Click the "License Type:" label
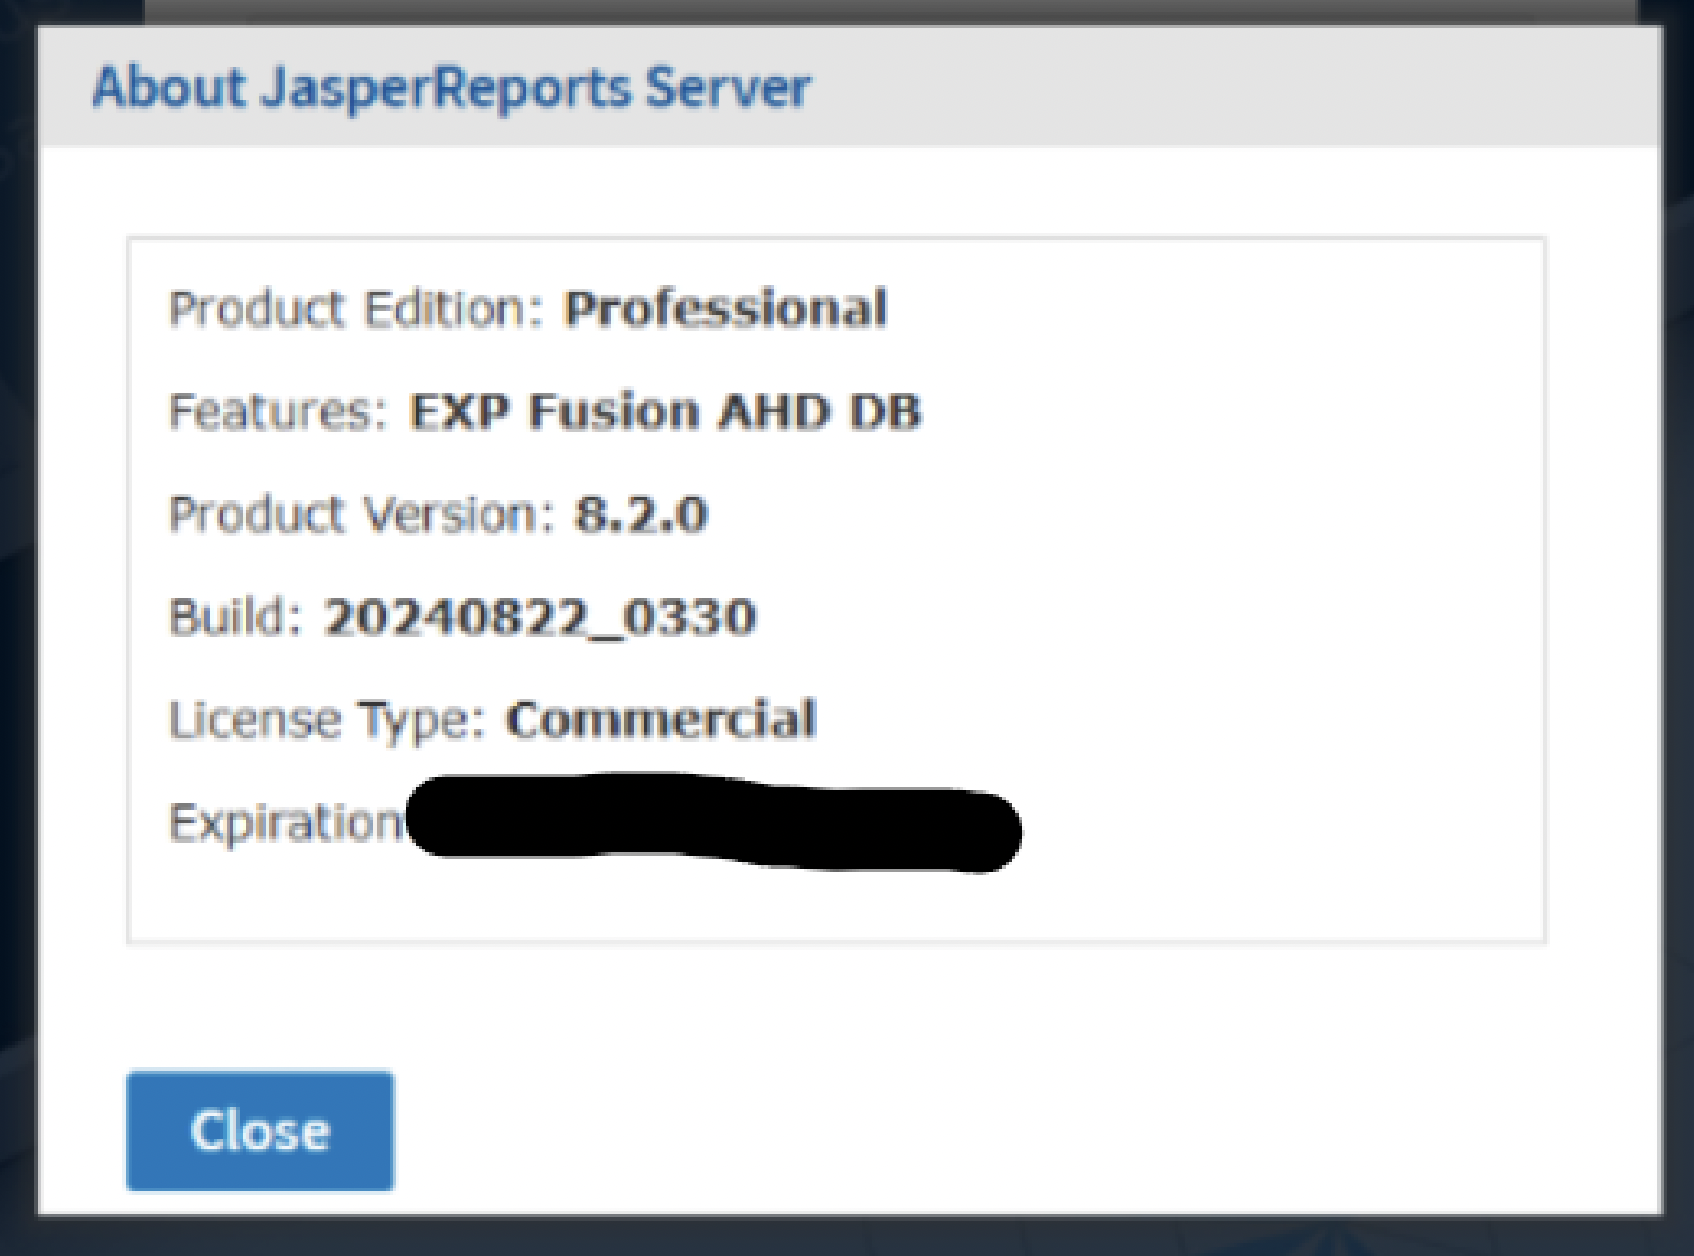 327,721
